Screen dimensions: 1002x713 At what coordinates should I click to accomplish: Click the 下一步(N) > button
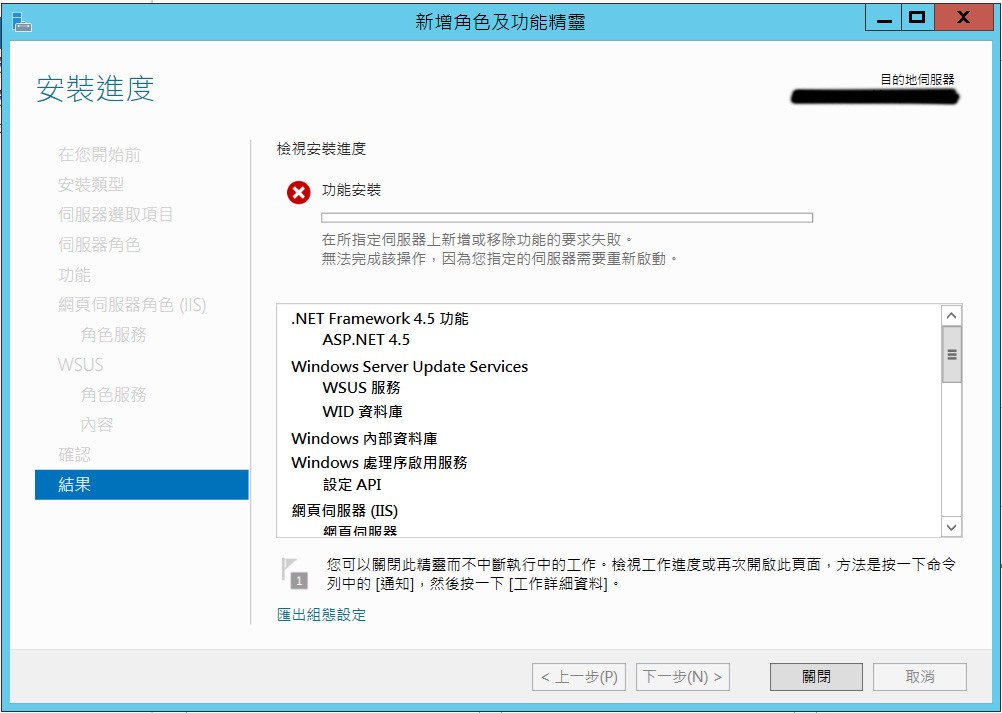point(682,677)
